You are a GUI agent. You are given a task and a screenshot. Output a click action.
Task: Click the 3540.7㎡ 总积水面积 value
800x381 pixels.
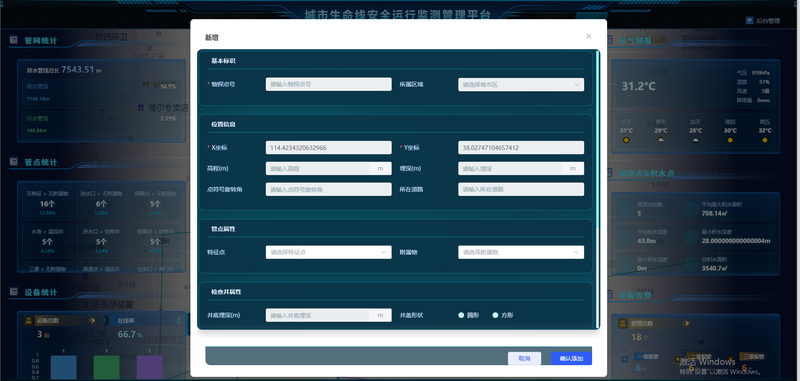714,268
